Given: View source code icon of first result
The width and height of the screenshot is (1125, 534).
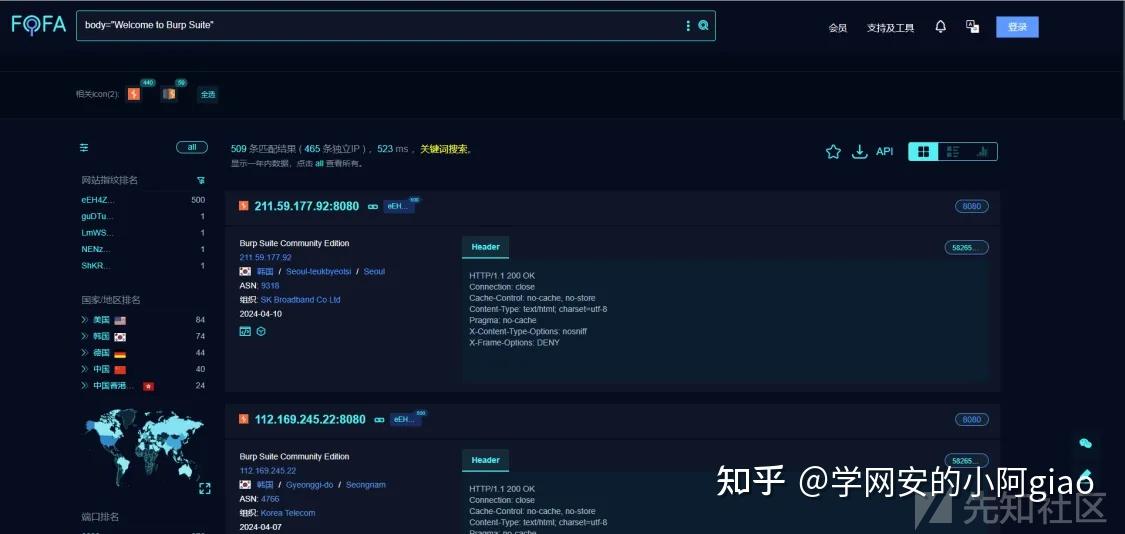Looking at the screenshot, I should click(x=245, y=332).
